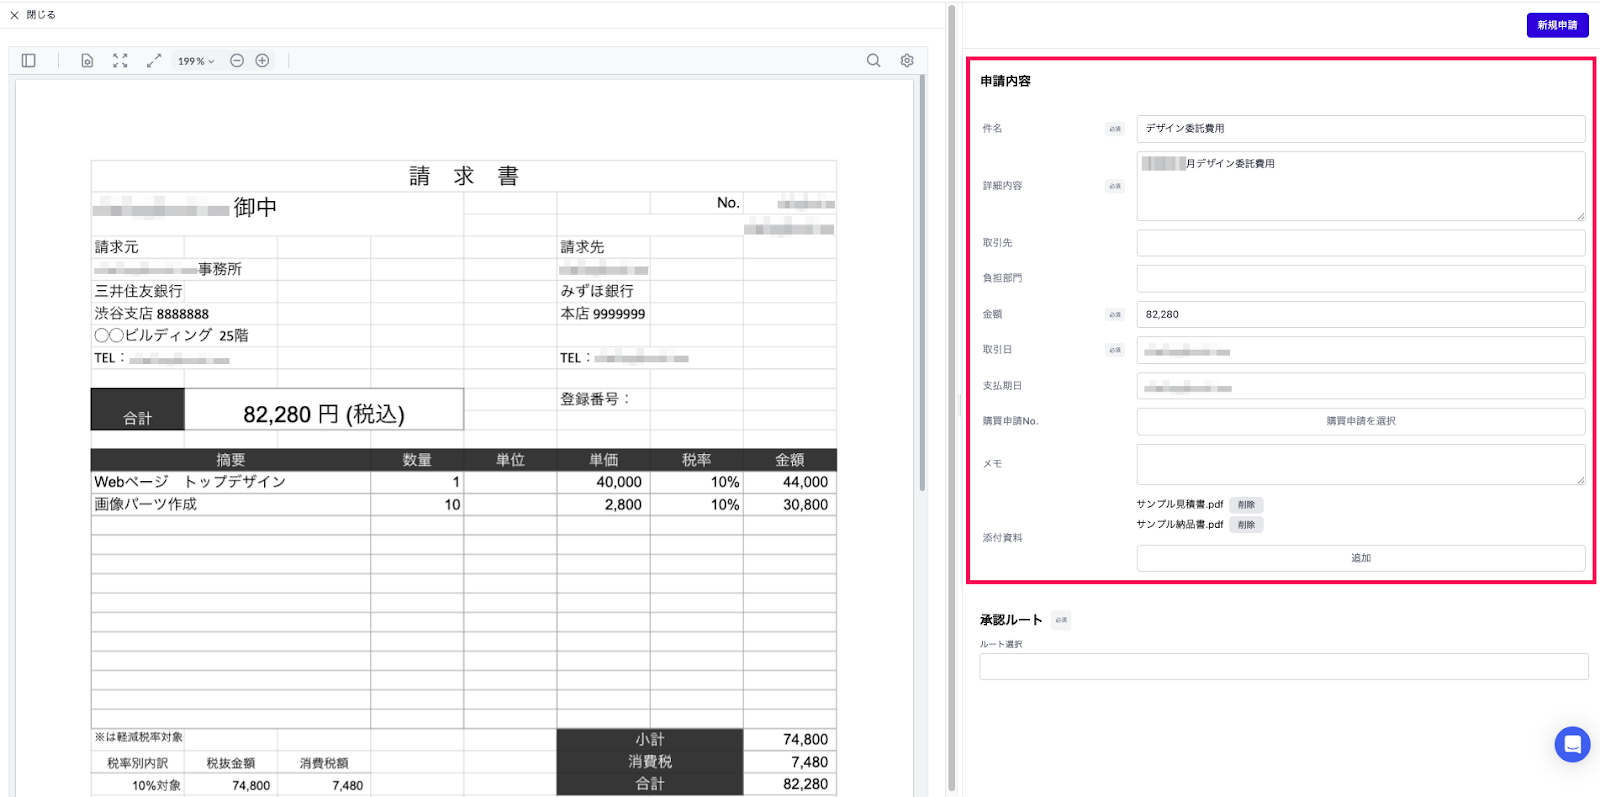Click the 金額 field showing 82,280
This screenshot has width=1600, height=797.
tap(1361, 314)
